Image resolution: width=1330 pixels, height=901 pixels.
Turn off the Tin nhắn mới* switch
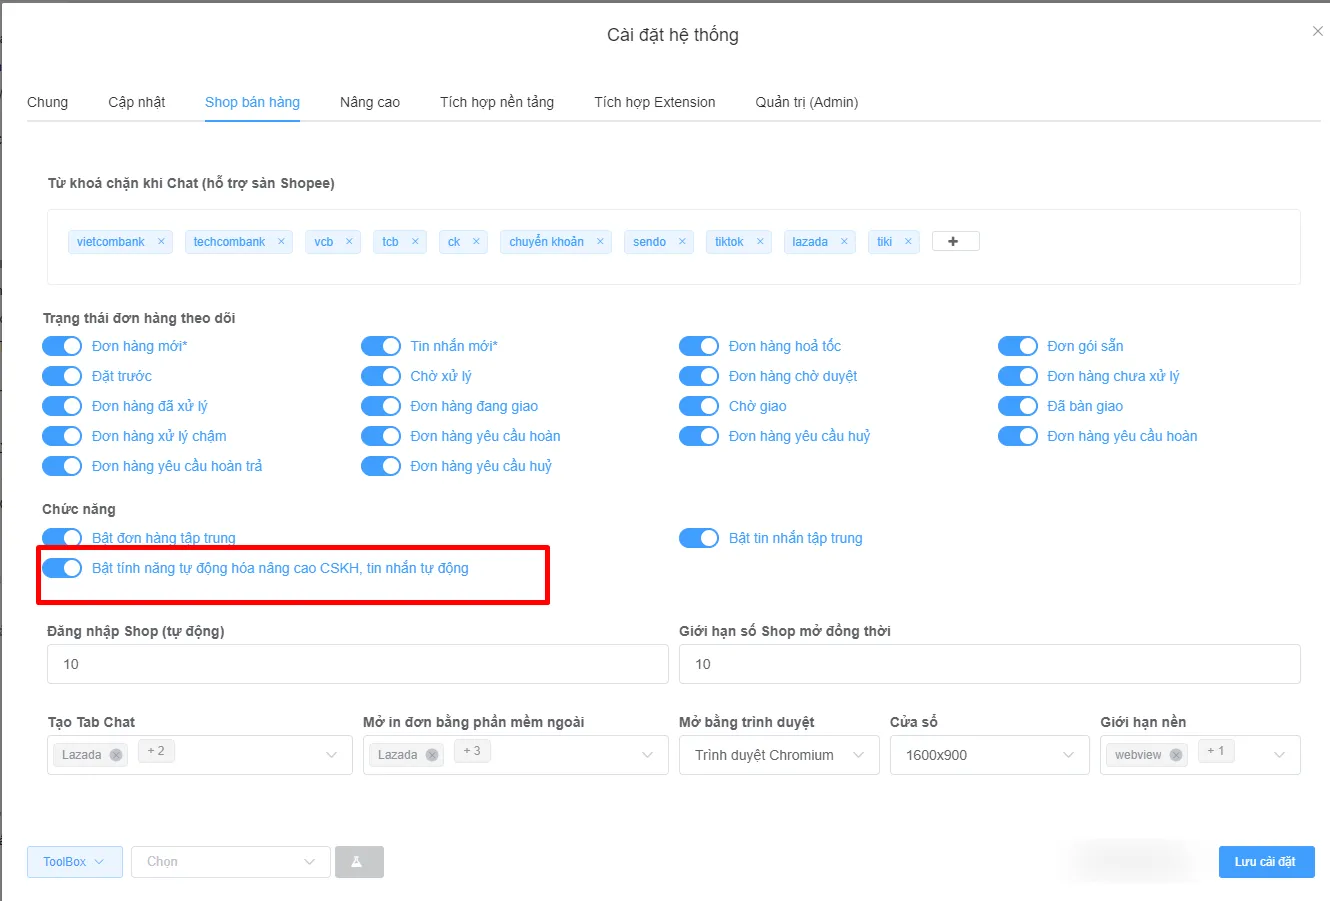point(381,346)
